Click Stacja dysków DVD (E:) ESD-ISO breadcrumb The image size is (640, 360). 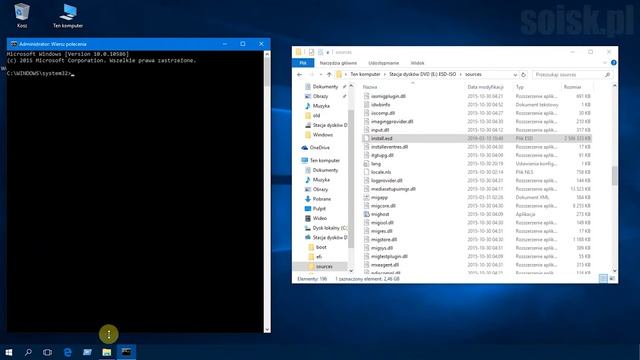[x=422, y=74]
